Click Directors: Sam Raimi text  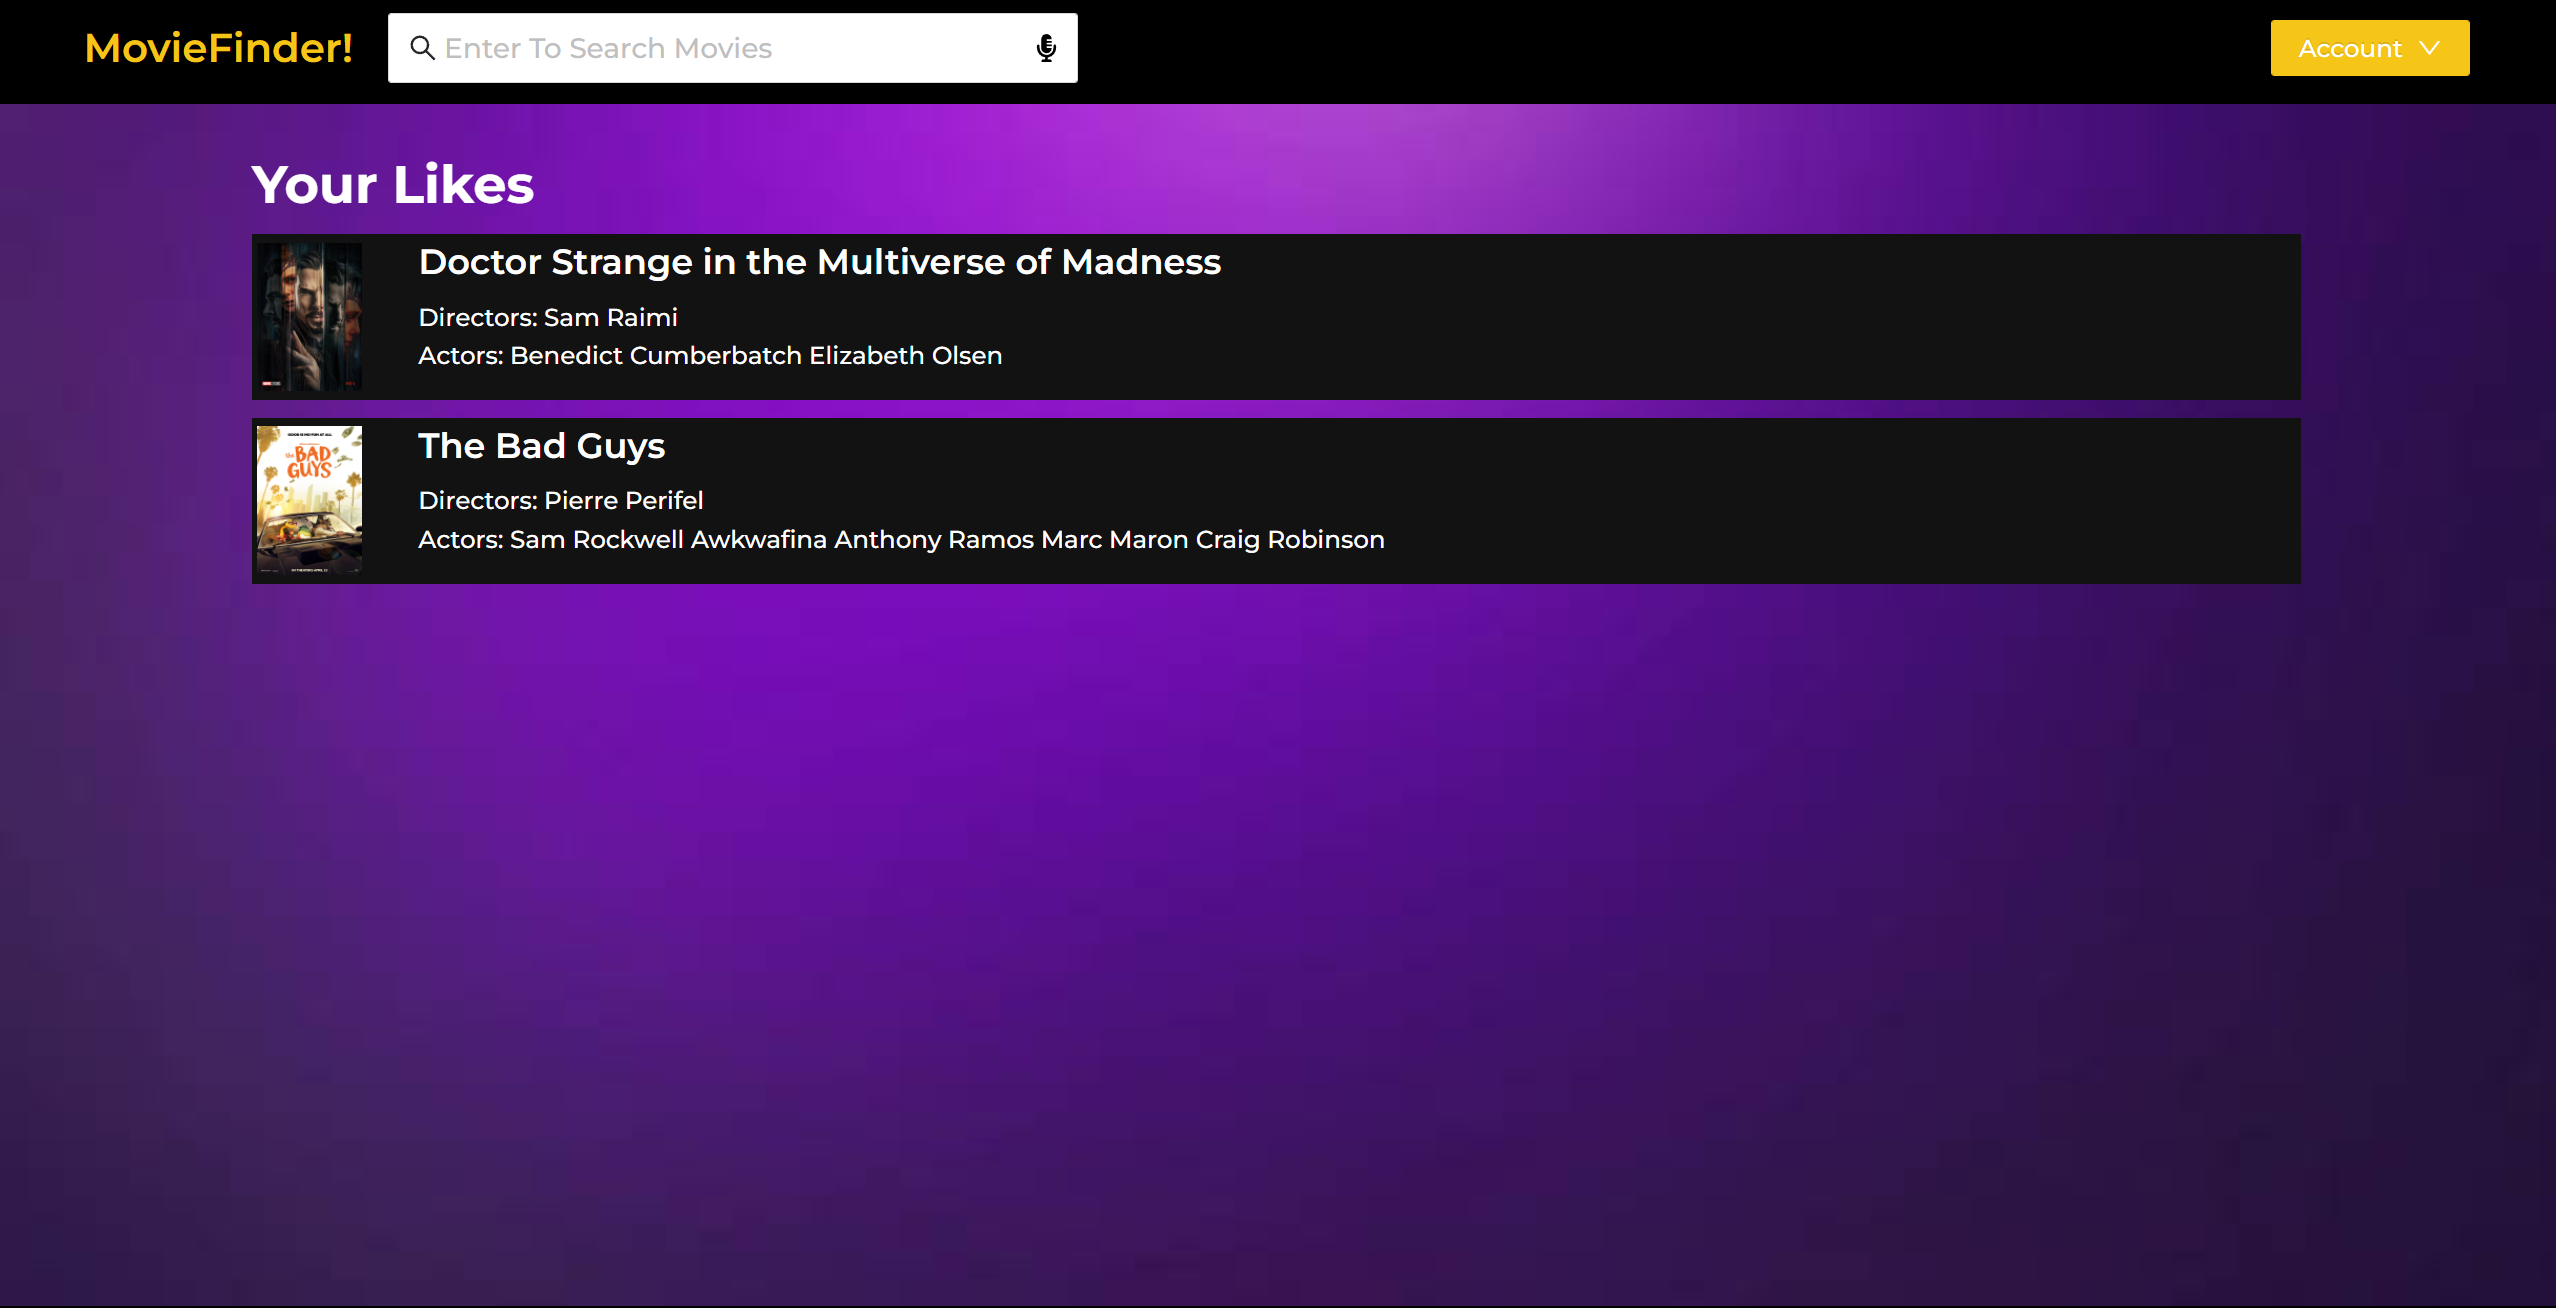pyautogui.click(x=547, y=317)
